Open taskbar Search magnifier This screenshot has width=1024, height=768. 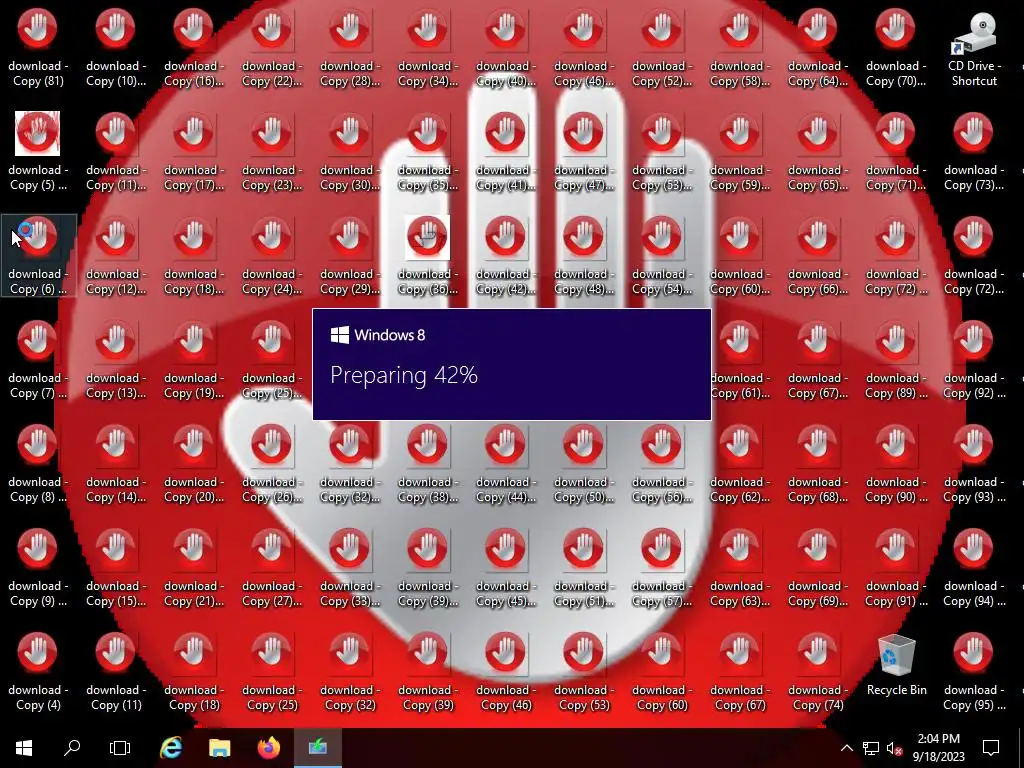pyautogui.click(x=72, y=747)
